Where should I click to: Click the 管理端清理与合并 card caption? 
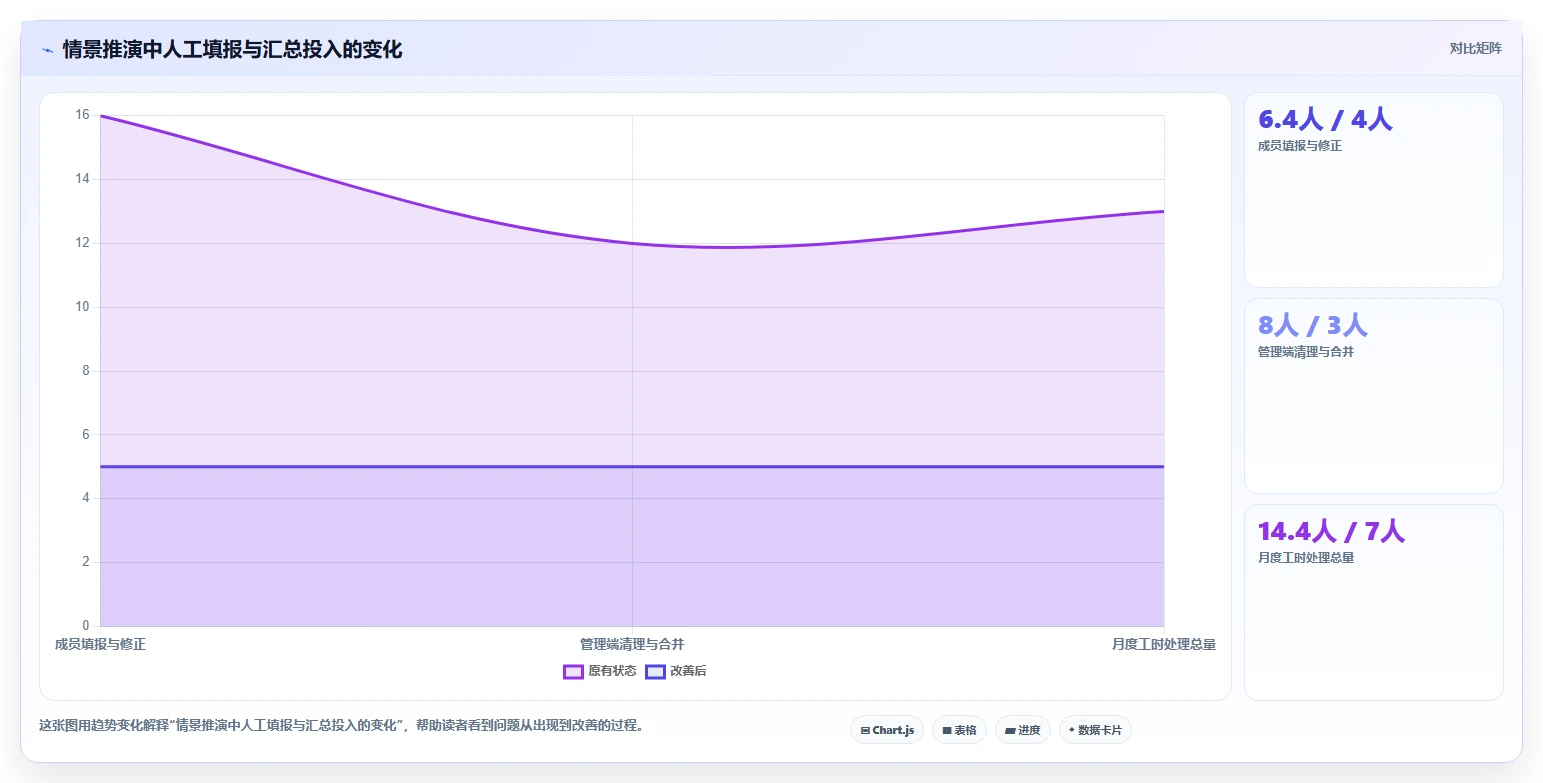coord(1306,352)
